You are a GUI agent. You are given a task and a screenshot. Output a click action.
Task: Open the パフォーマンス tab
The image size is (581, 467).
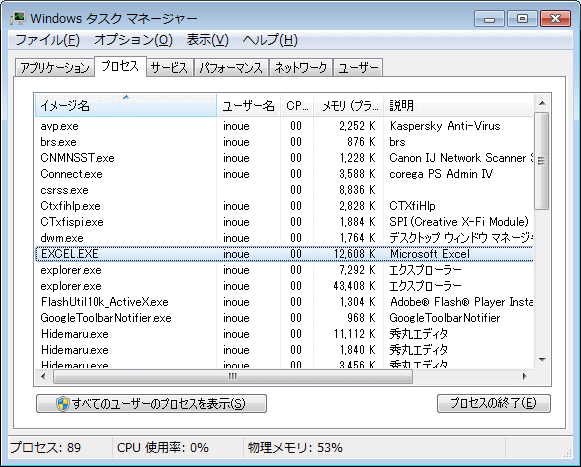231,68
